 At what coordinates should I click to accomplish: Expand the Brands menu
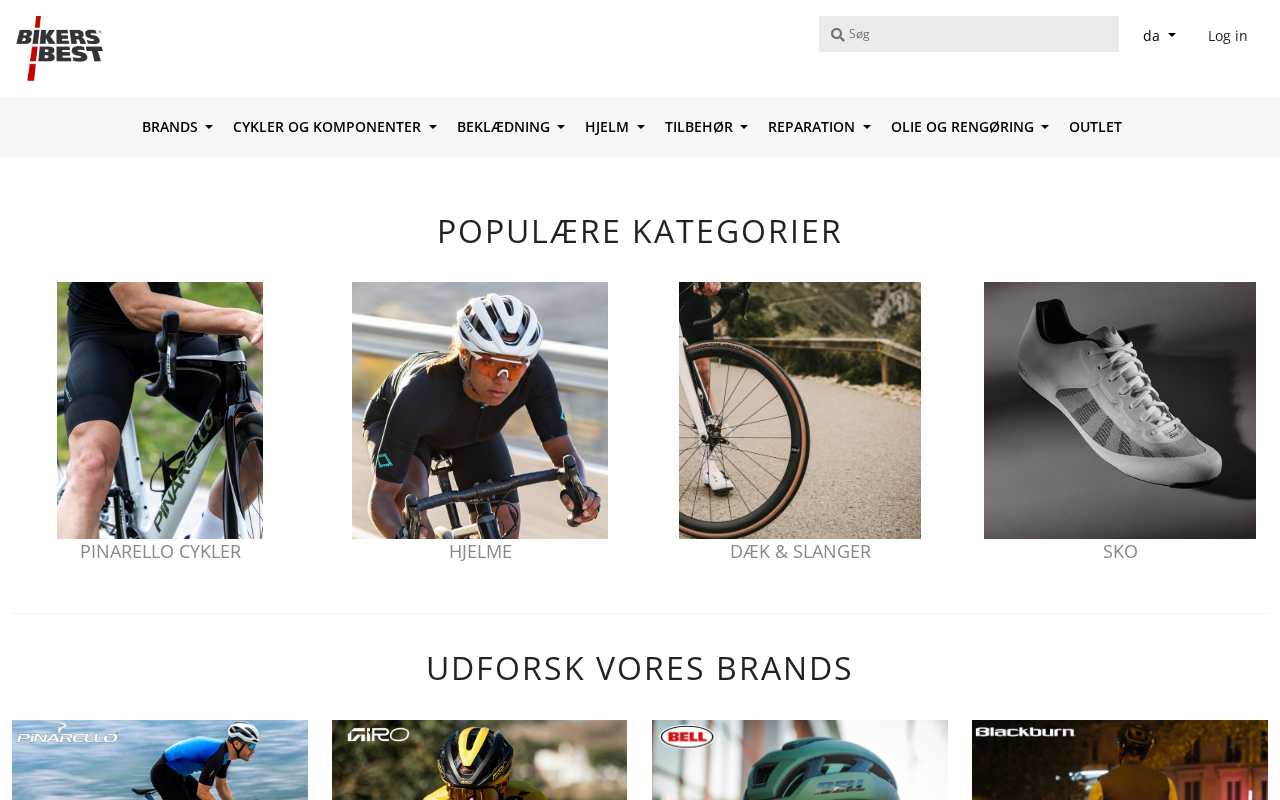[177, 127]
